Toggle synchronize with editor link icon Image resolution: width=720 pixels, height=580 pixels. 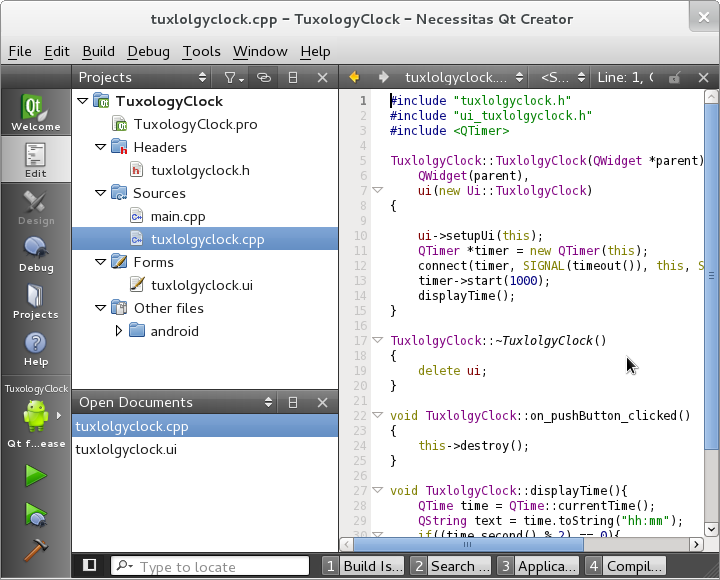[264, 78]
